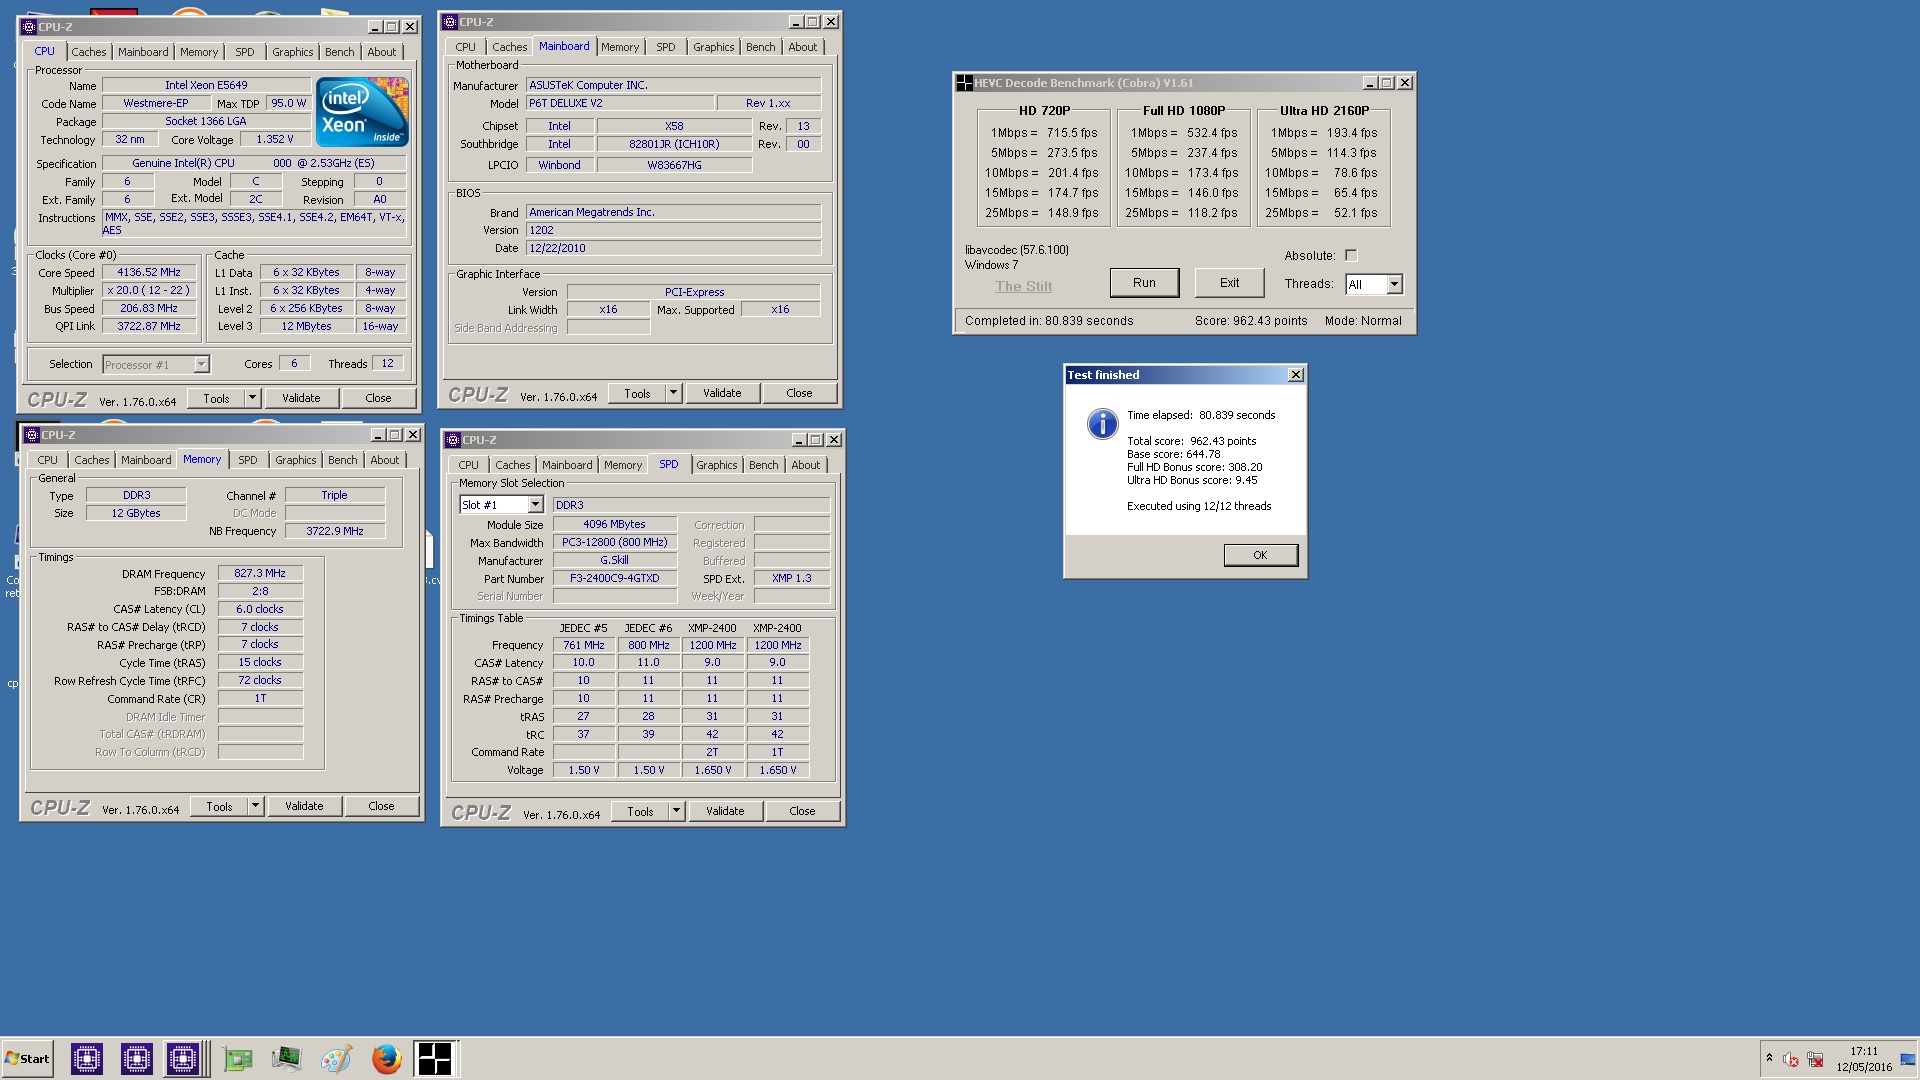Open the Processor #1 selection dropdown
Image resolution: width=1920 pixels, height=1080 pixels.
201,365
